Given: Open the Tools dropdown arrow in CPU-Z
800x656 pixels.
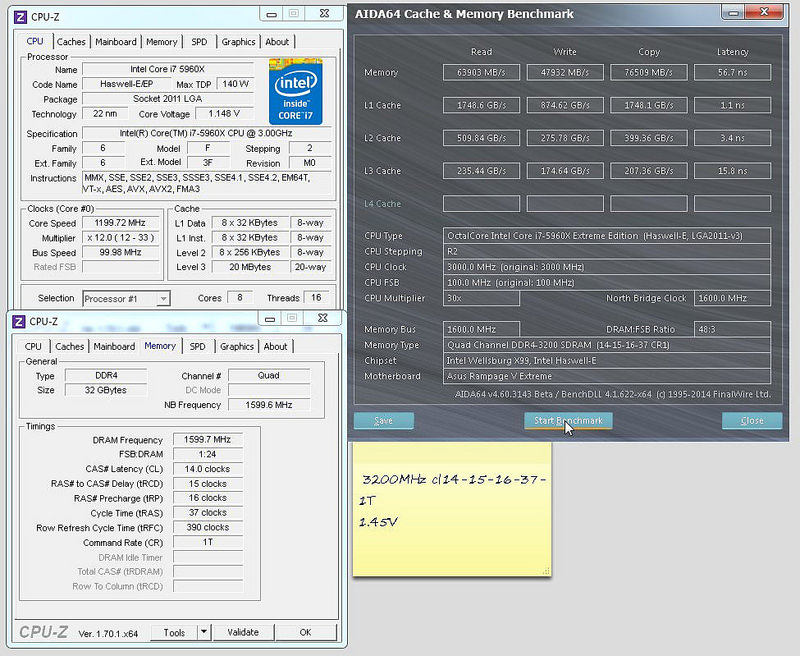Looking at the screenshot, I should (x=204, y=632).
